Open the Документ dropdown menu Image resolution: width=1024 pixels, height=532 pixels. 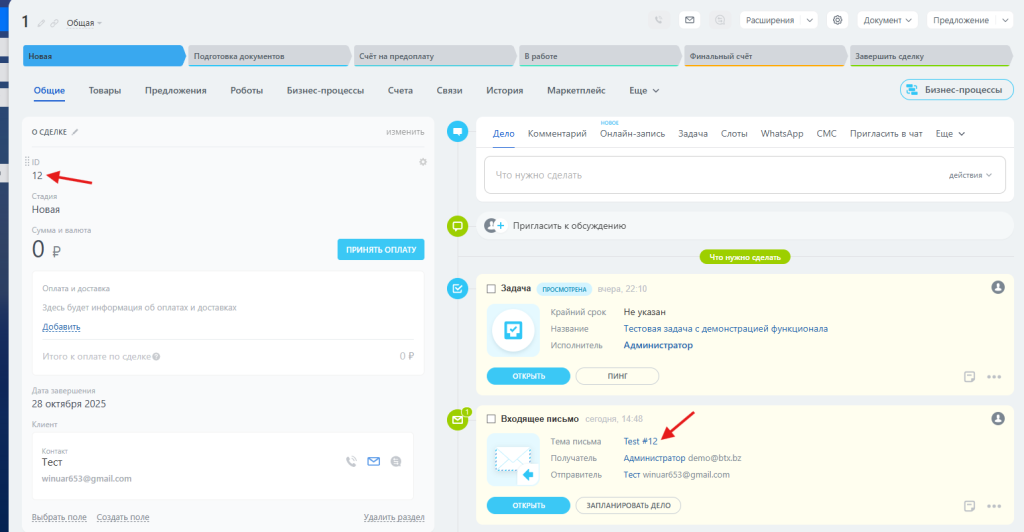pyautogui.click(x=888, y=19)
